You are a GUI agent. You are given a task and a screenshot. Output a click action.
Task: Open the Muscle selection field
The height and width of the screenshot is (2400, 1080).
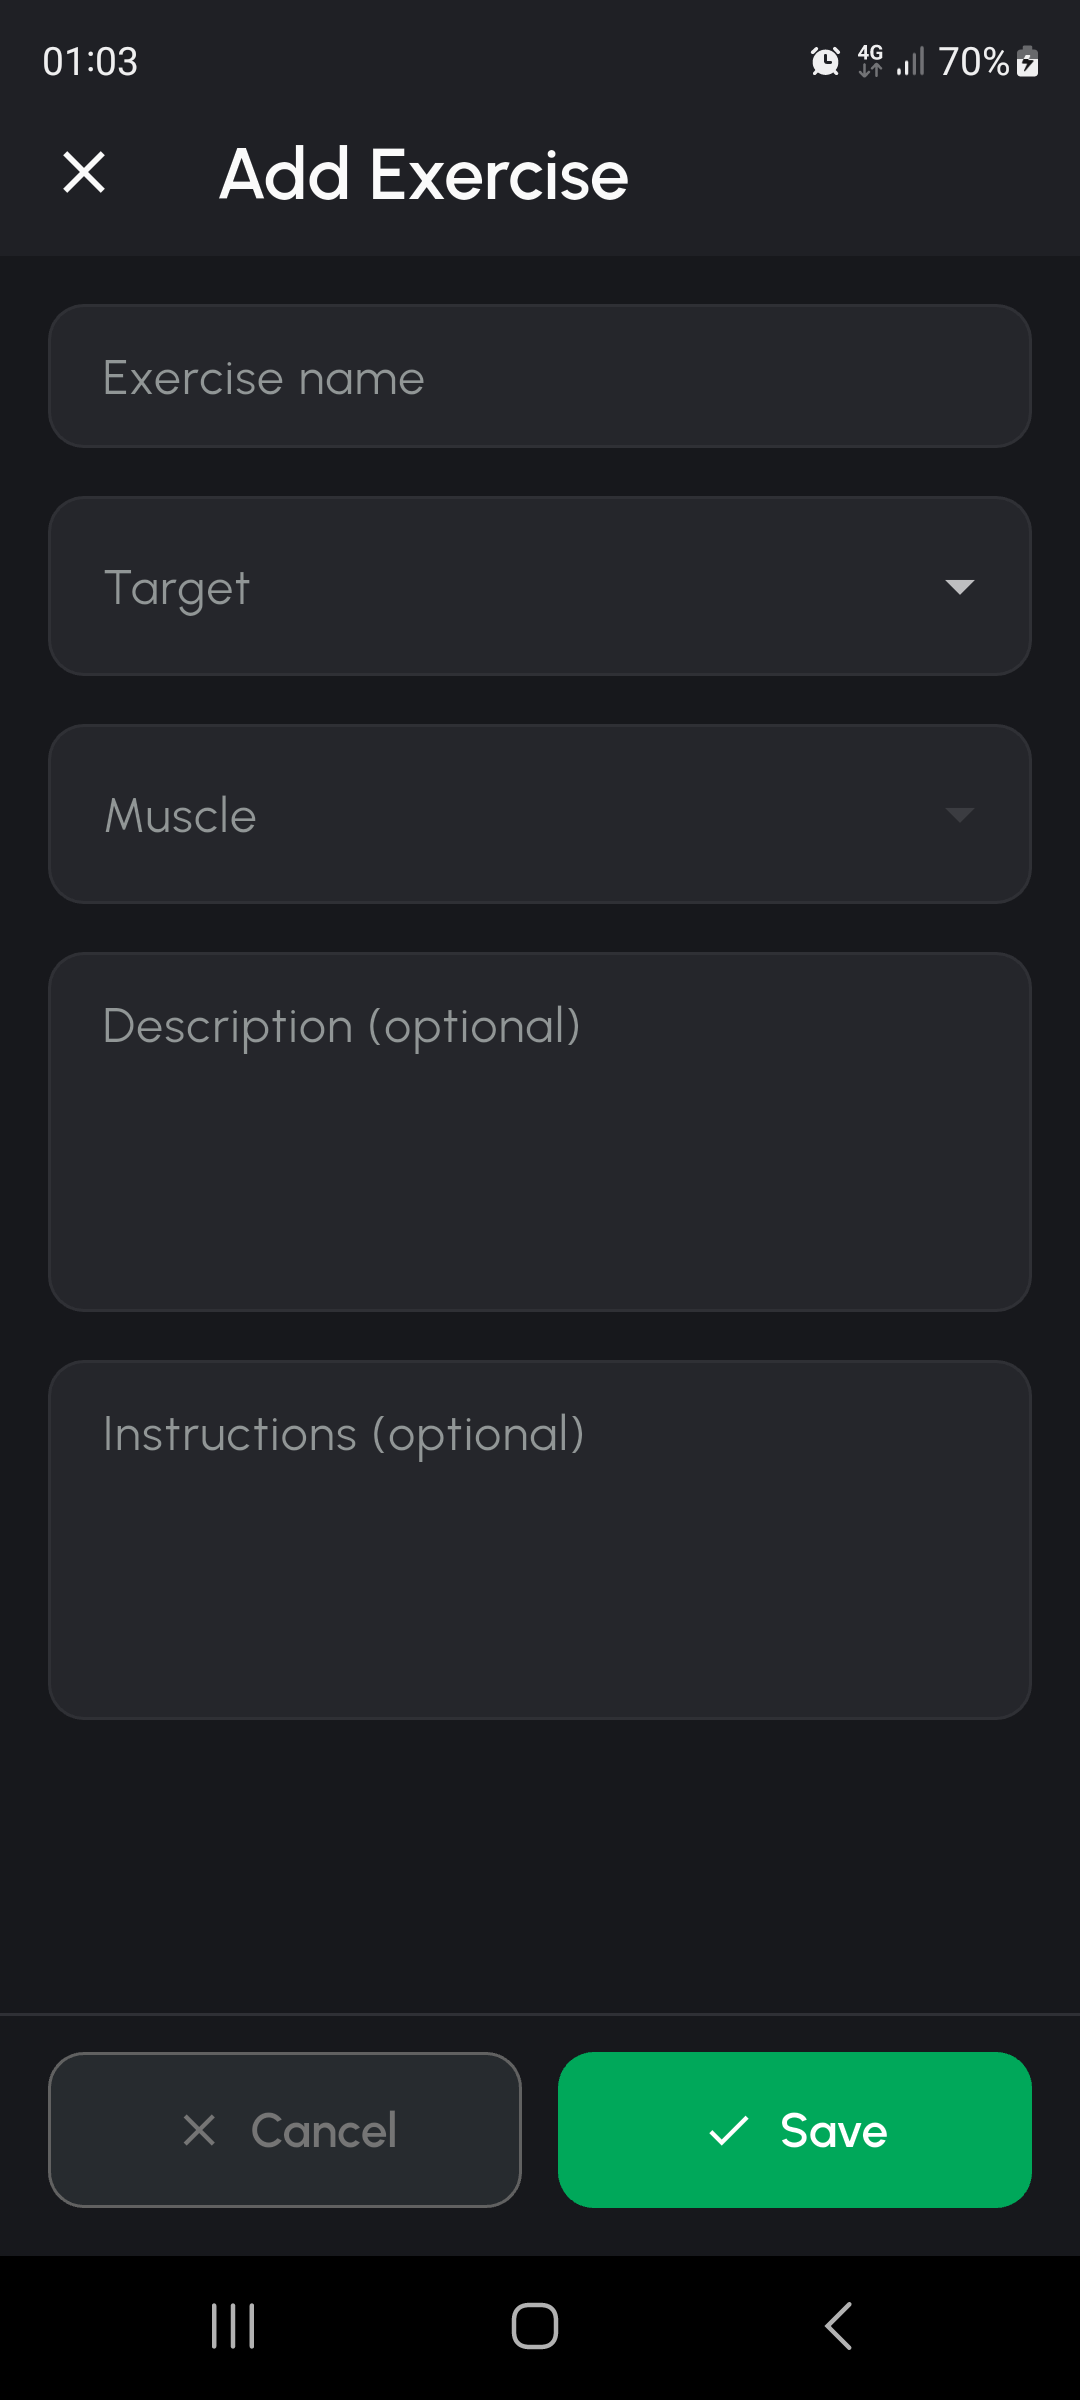pos(500,815)
